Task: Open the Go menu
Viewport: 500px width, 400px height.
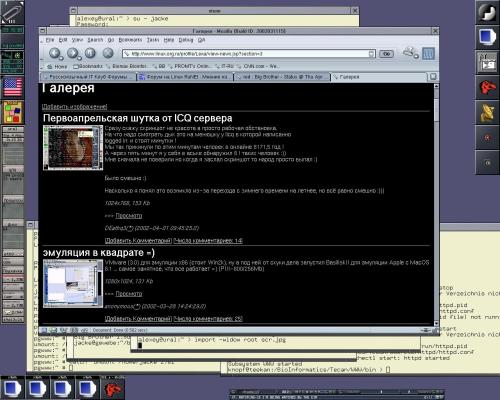Action: click(111, 40)
